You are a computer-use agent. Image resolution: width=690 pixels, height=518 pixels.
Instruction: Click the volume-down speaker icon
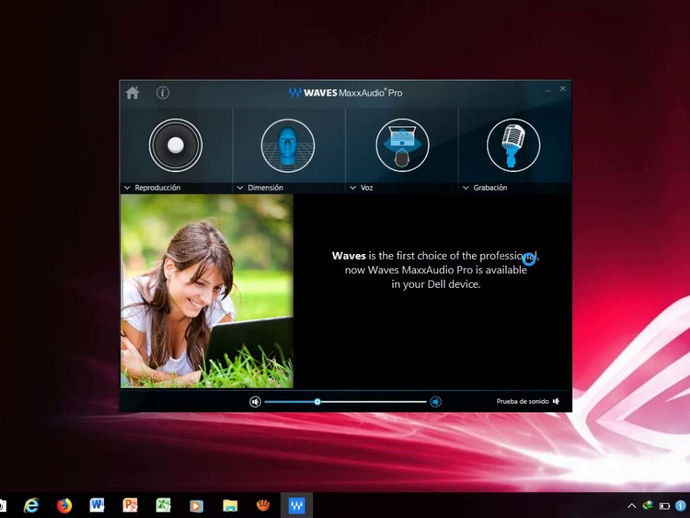pyautogui.click(x=255, y=402)
